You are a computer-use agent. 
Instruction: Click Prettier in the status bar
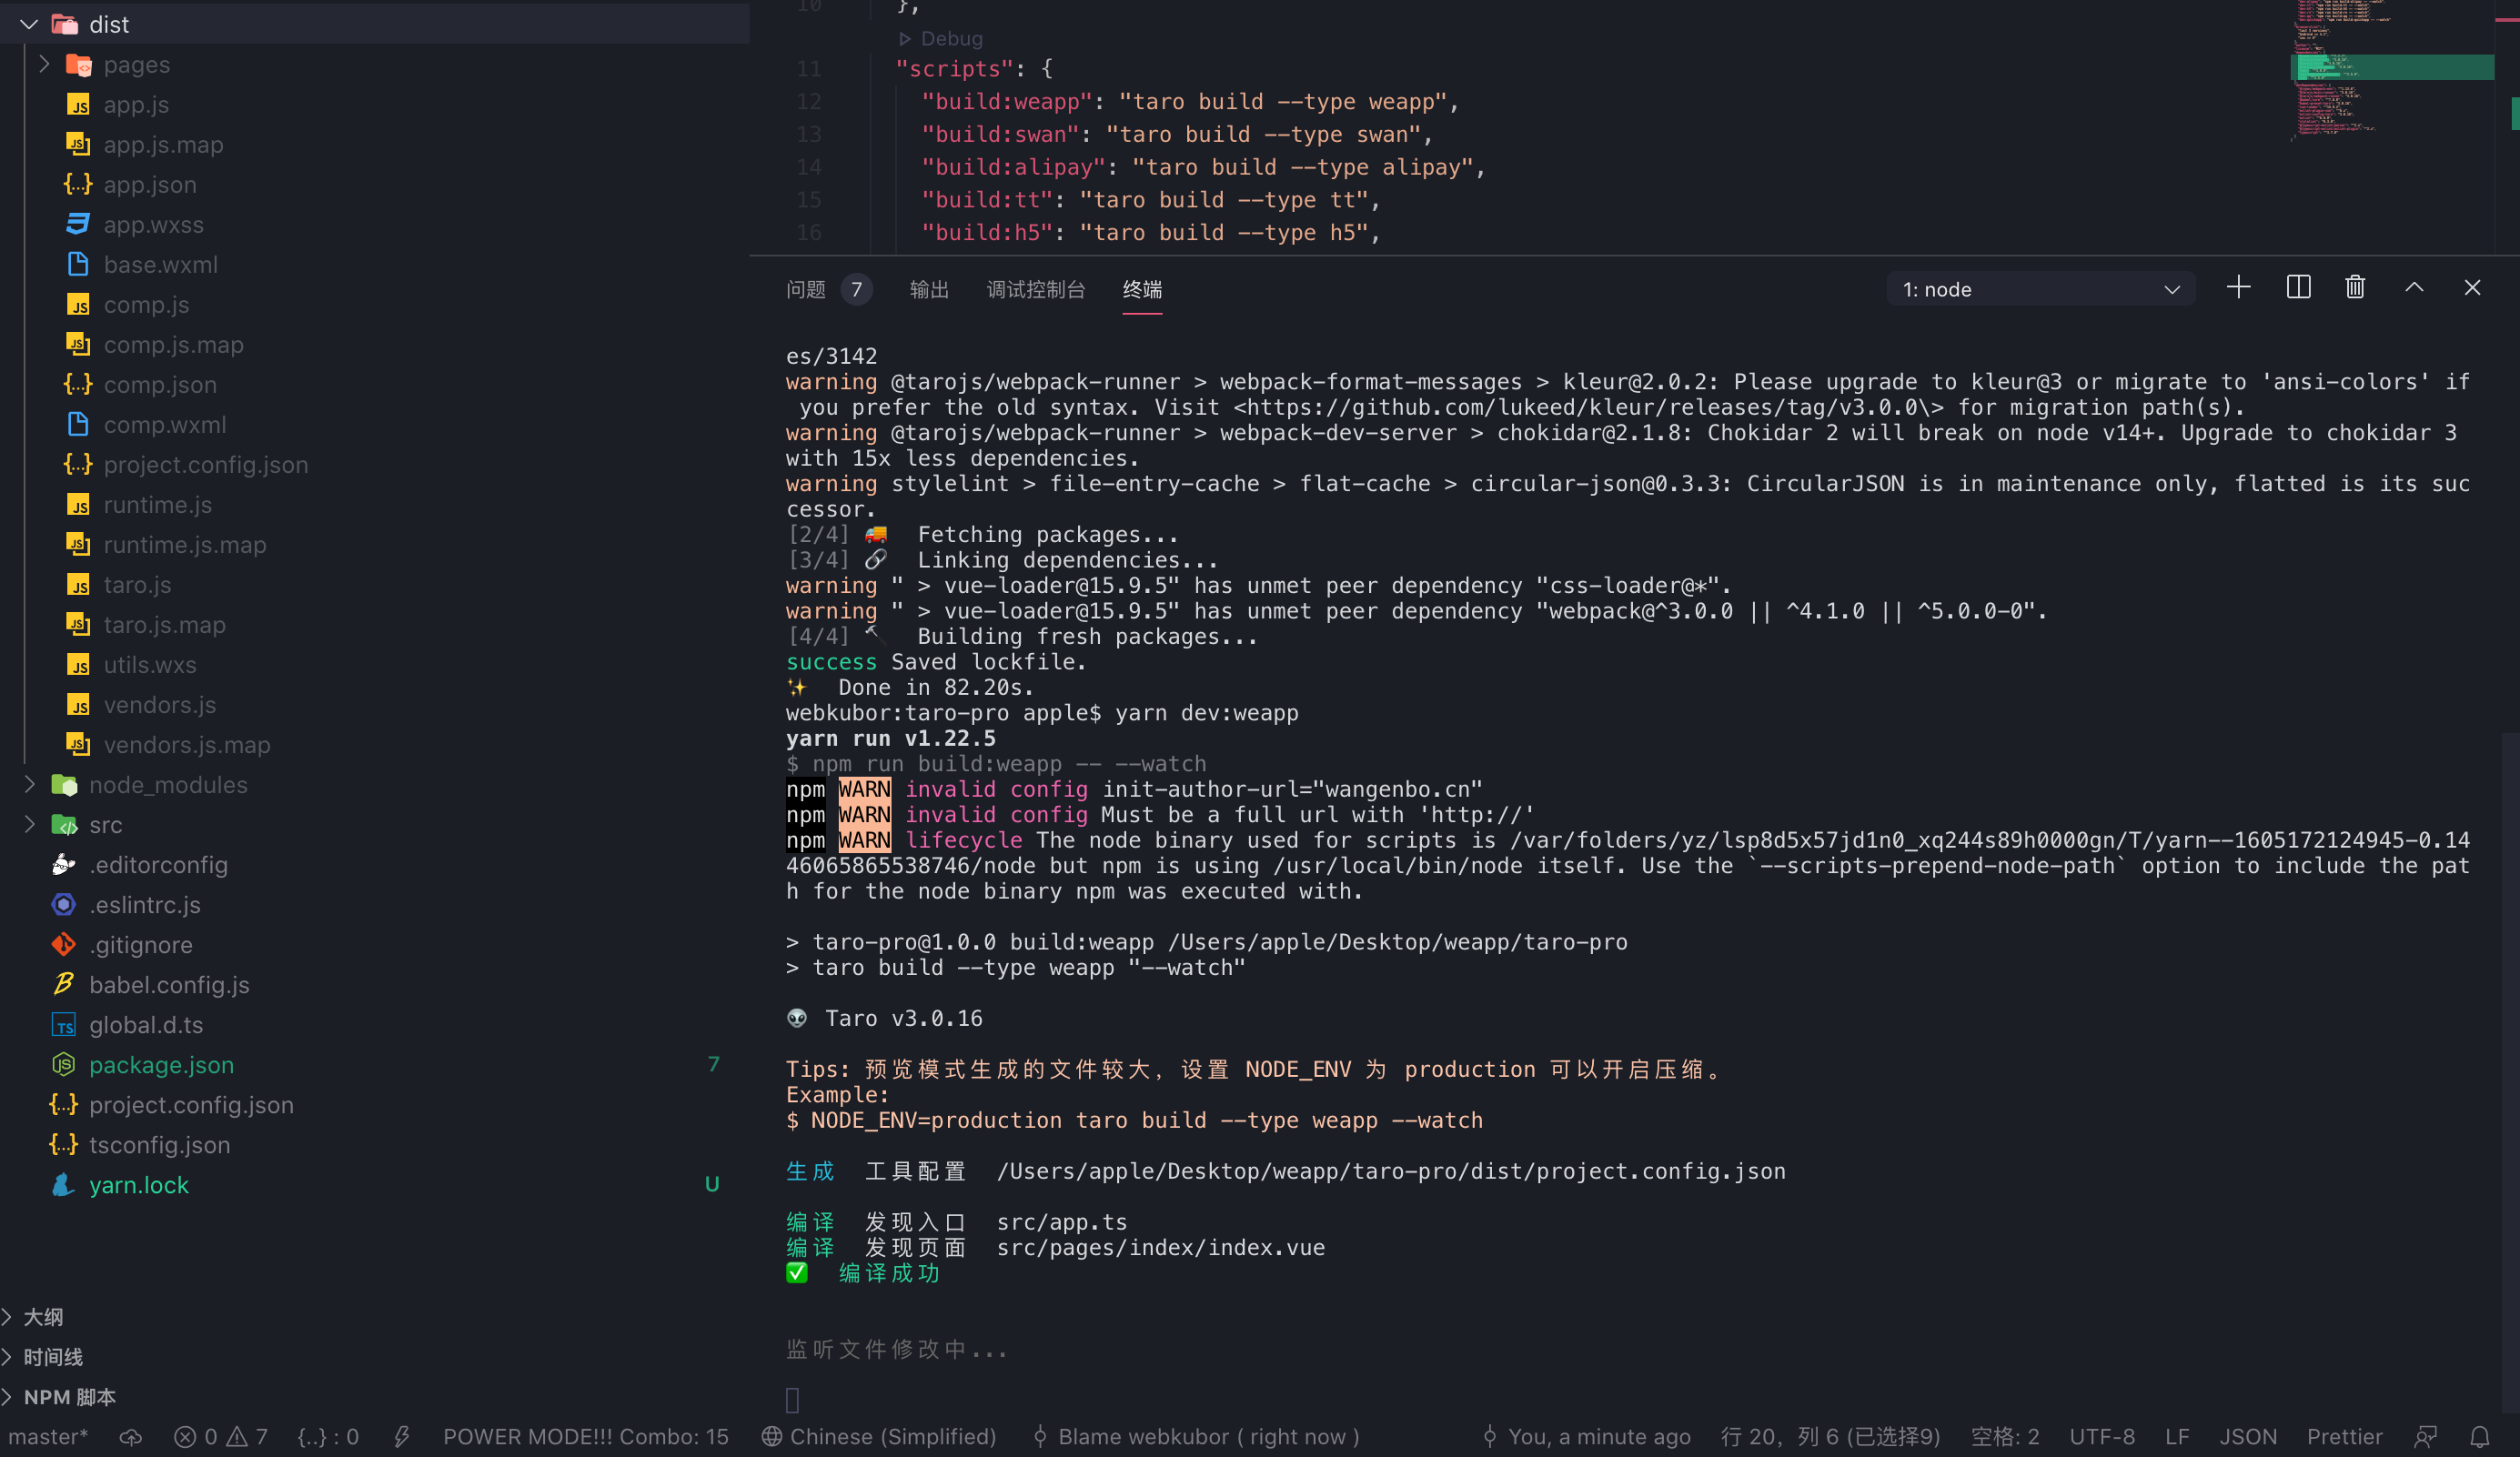(x=2344, y=1437)
